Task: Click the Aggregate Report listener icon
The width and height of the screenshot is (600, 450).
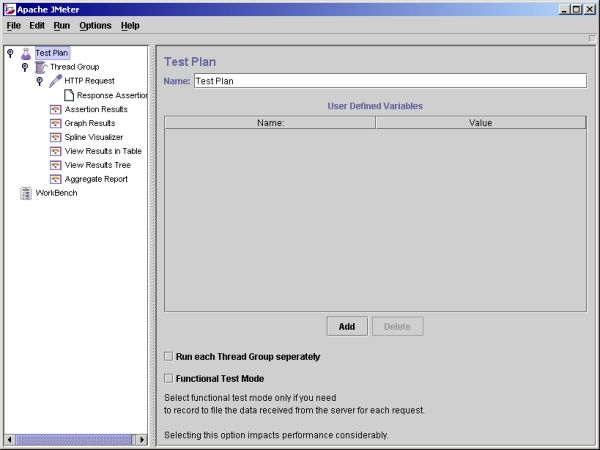Action: click(55, 179)
